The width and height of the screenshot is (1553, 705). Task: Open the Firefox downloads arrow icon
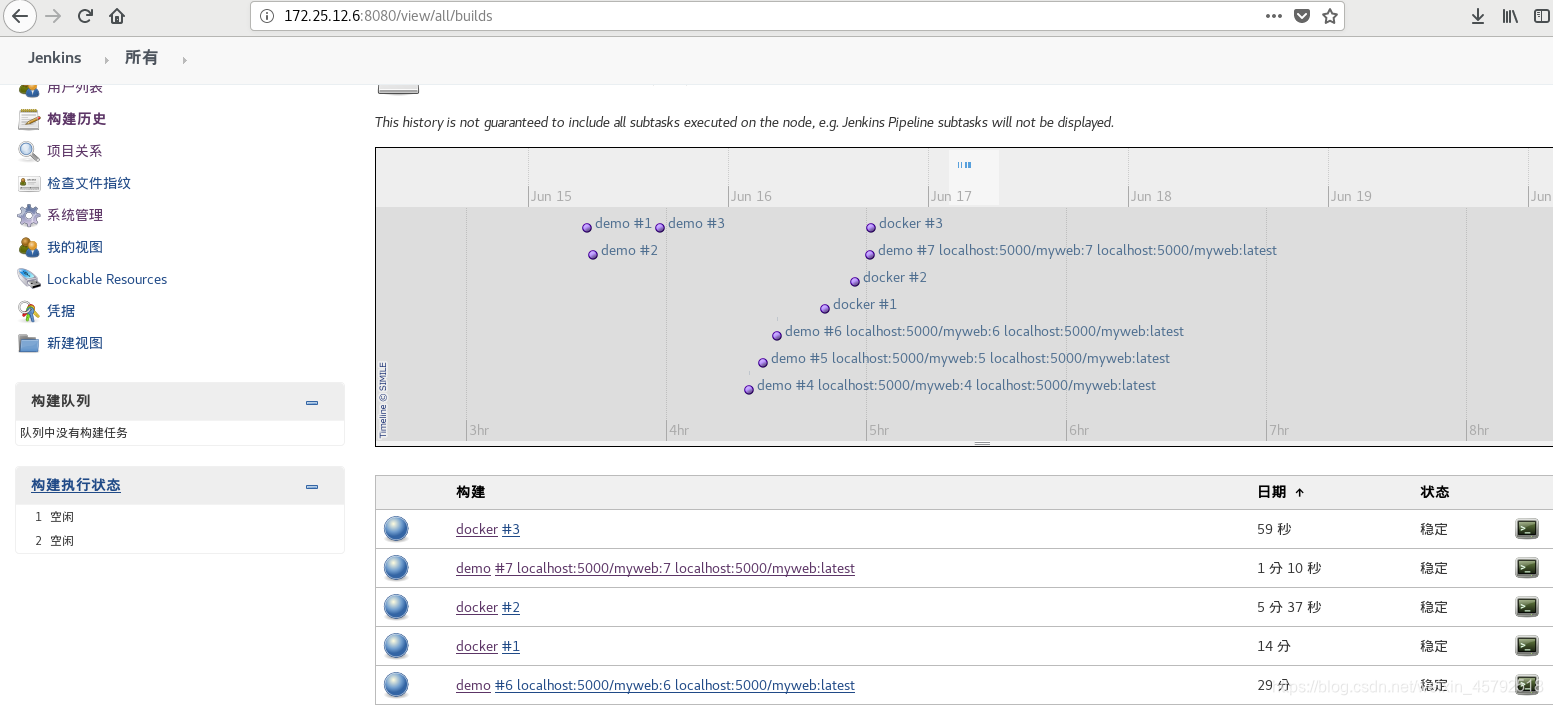click(1478, 16)
